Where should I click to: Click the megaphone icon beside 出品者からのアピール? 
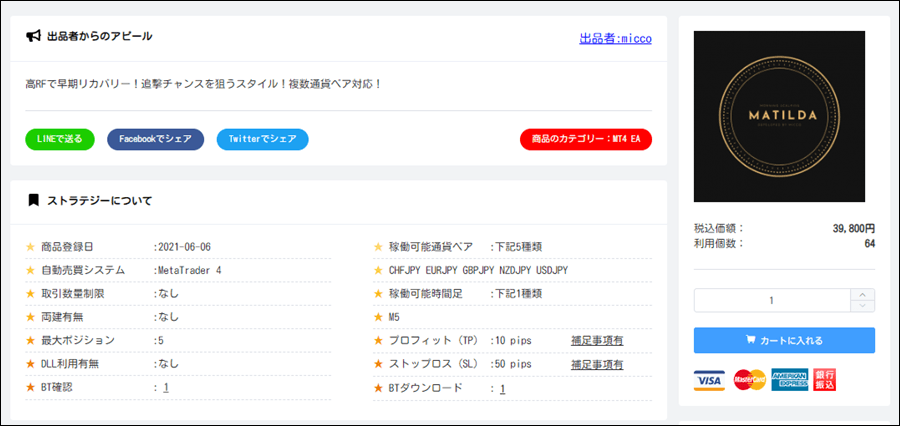coord(33,36)
